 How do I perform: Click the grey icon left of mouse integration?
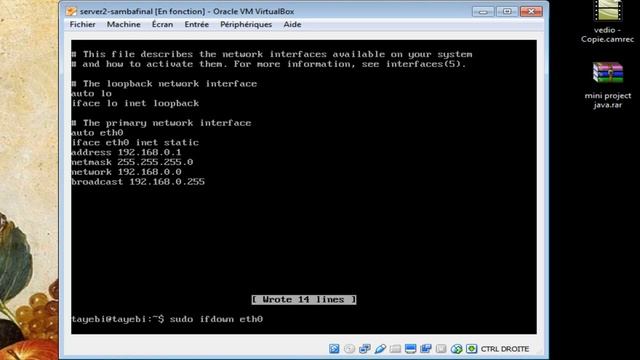tap(441, 349)
